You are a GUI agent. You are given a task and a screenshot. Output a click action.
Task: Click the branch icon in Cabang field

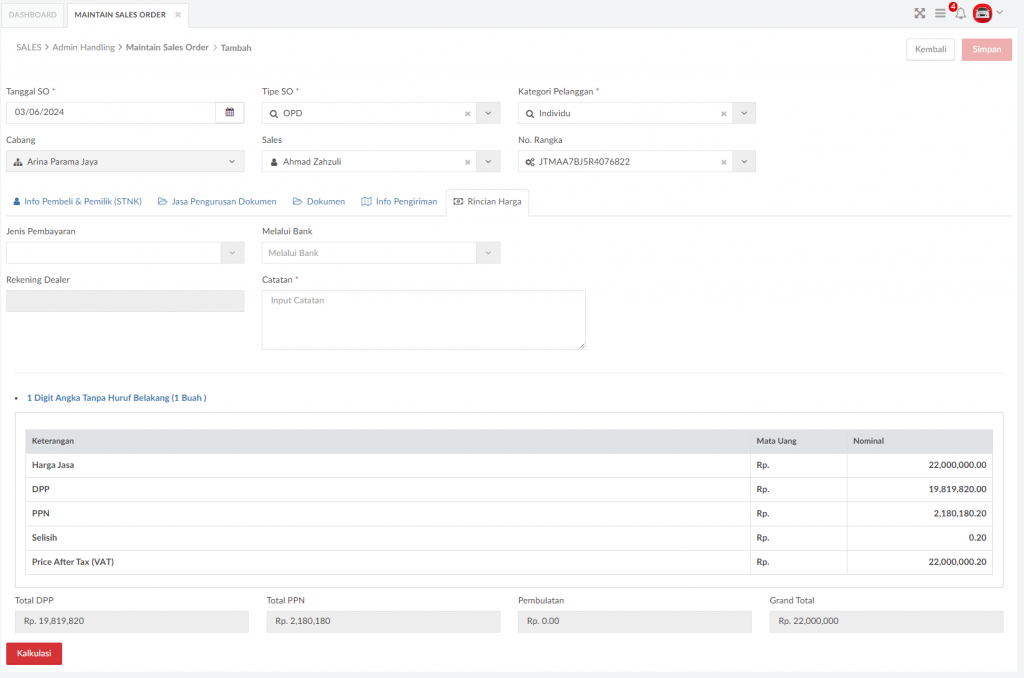[x=18, y=162]
